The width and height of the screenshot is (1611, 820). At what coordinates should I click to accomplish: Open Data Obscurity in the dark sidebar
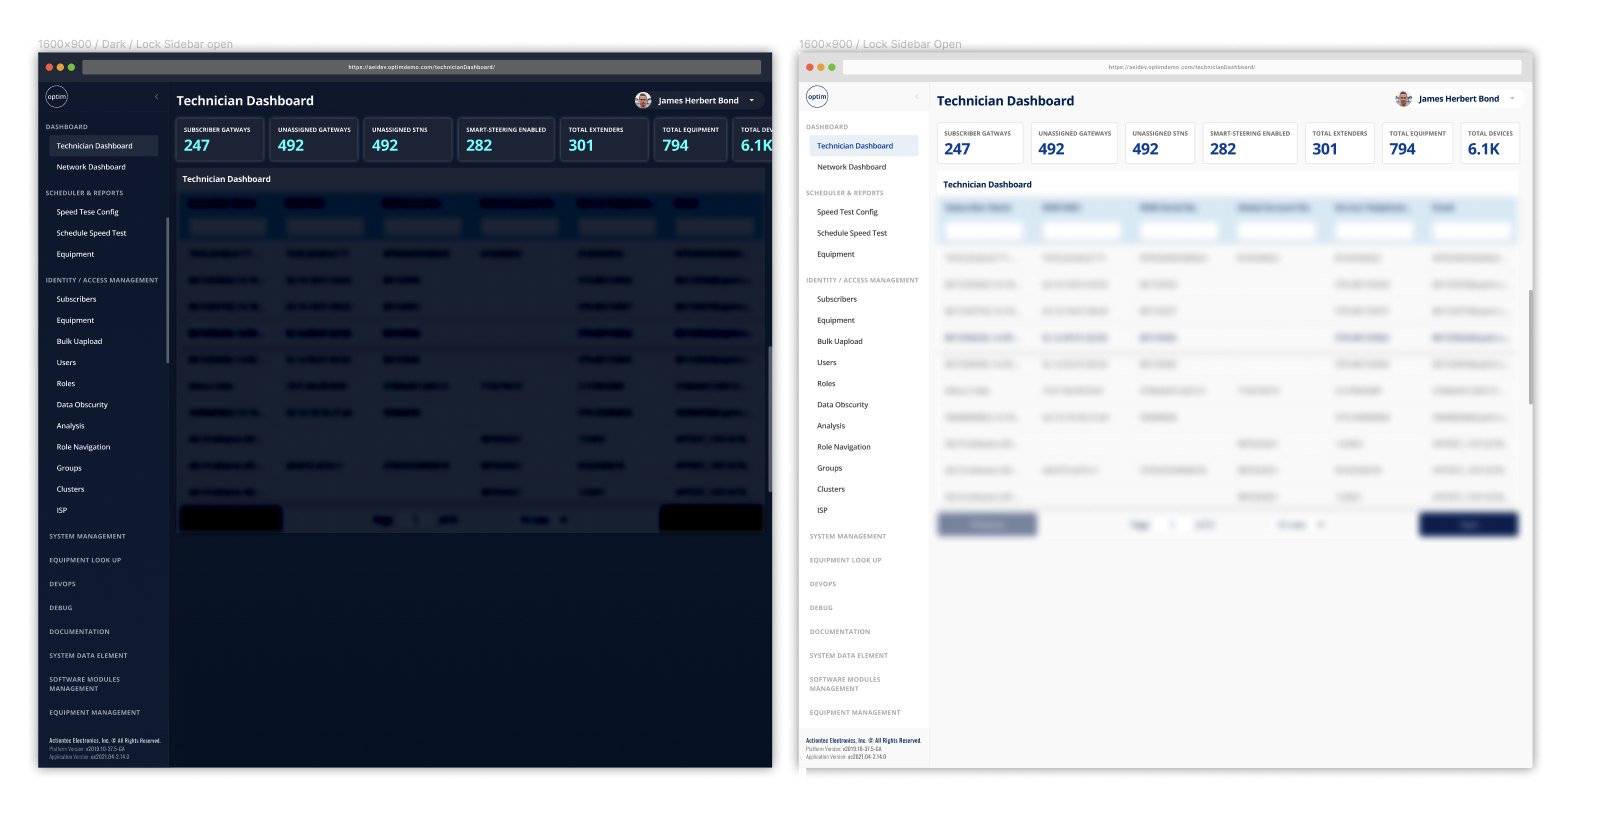tap(82, 405)
